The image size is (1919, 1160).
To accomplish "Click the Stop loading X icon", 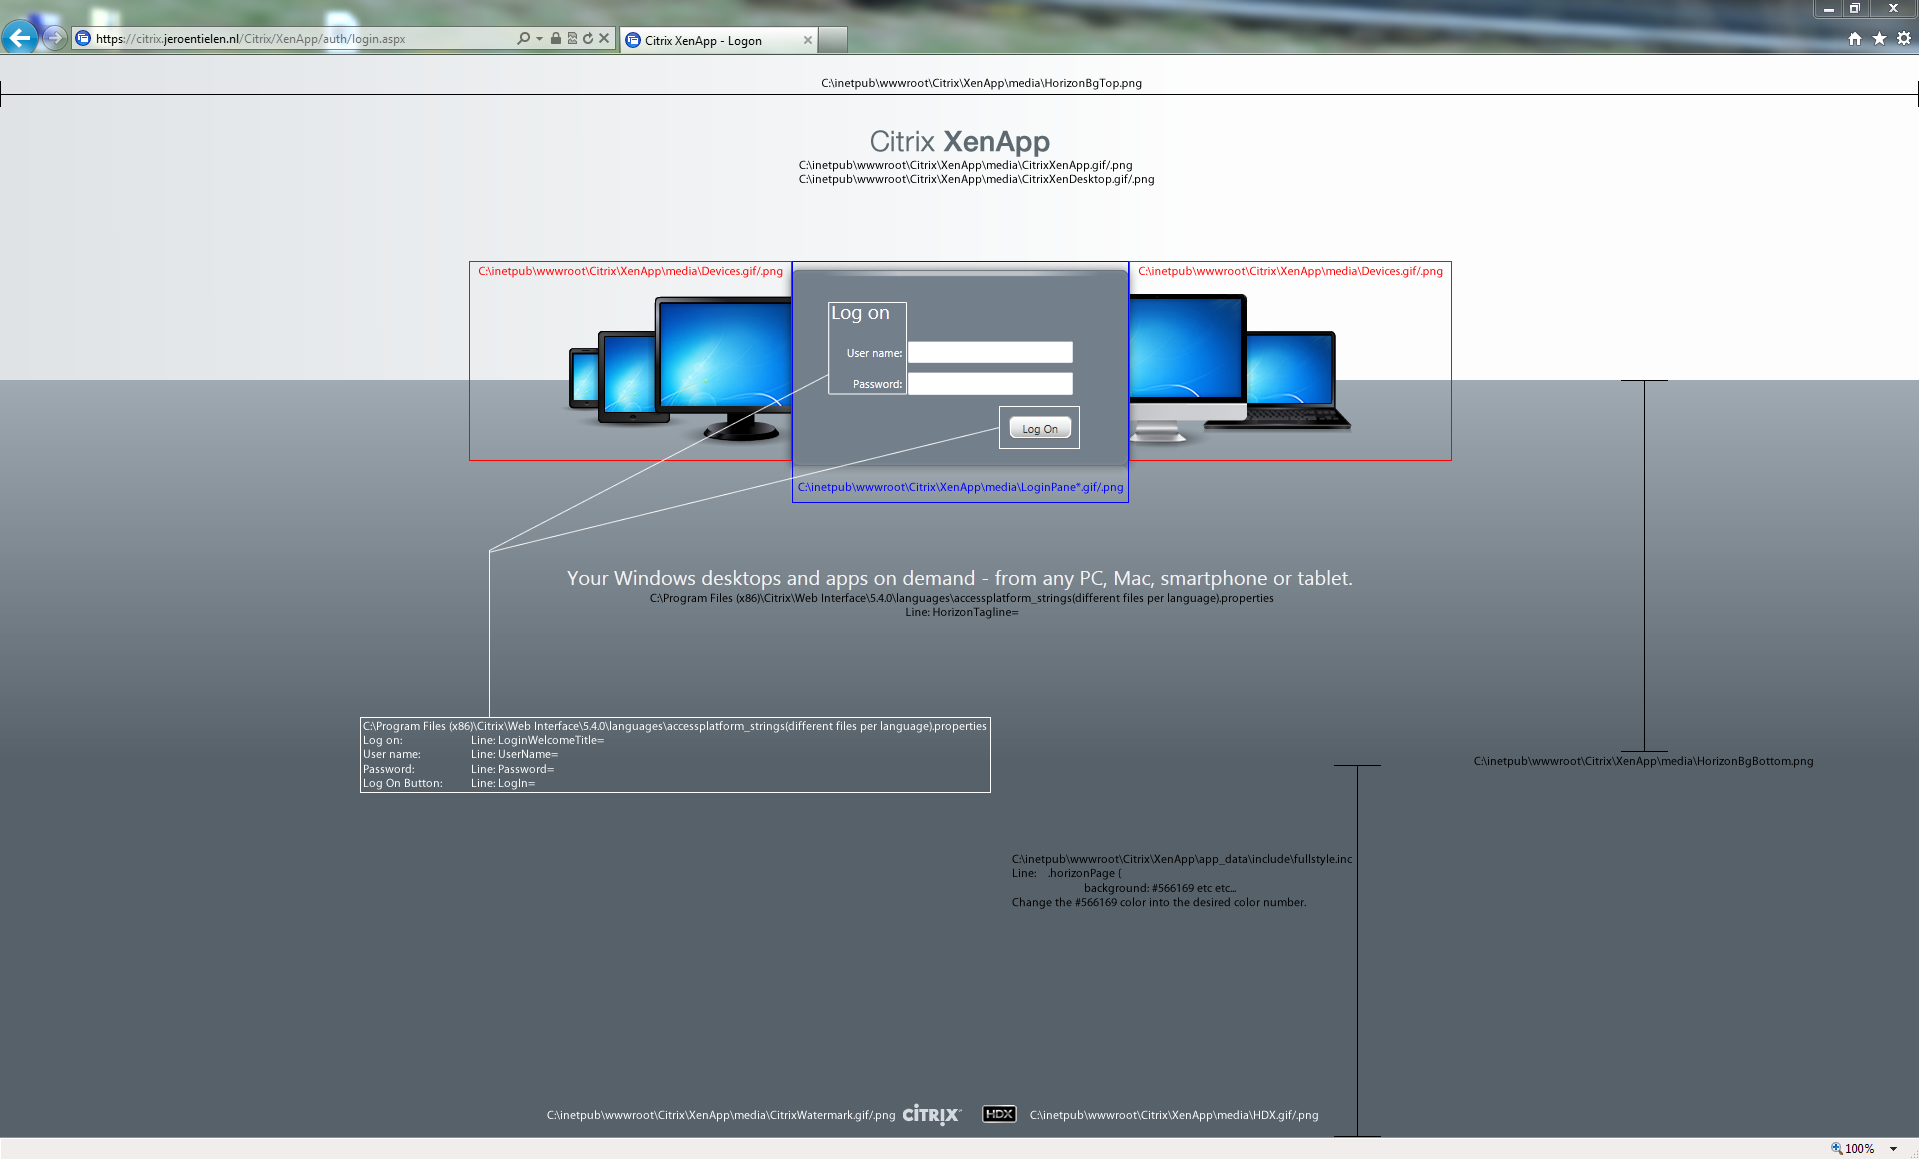I will pos(604,39).
